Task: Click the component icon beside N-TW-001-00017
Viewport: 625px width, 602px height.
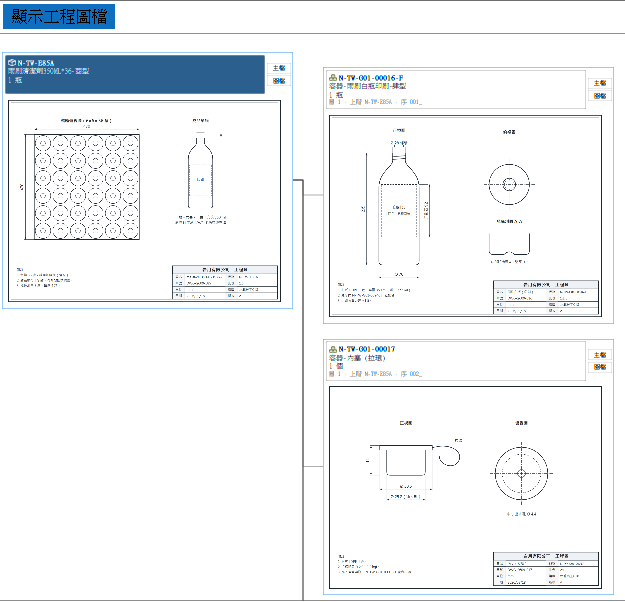Action: coord(333,349)
